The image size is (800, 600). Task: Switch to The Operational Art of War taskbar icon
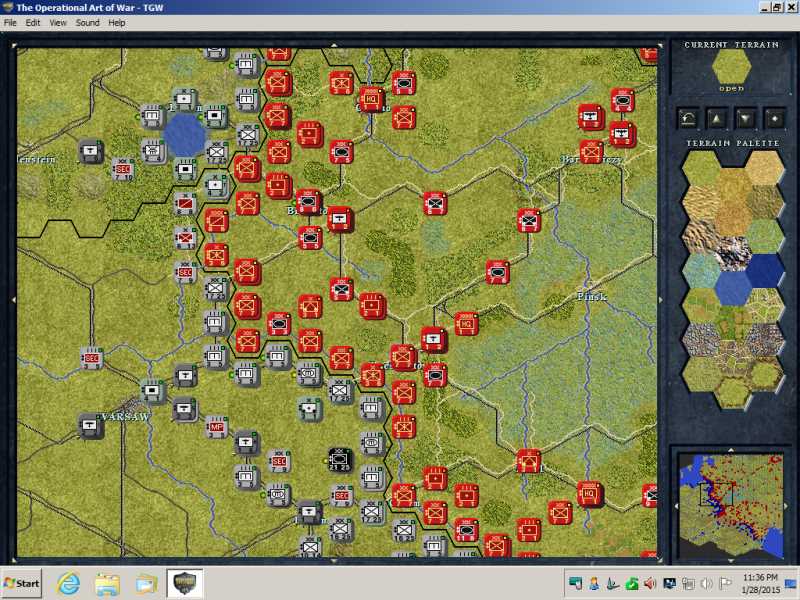pos(185,583)
